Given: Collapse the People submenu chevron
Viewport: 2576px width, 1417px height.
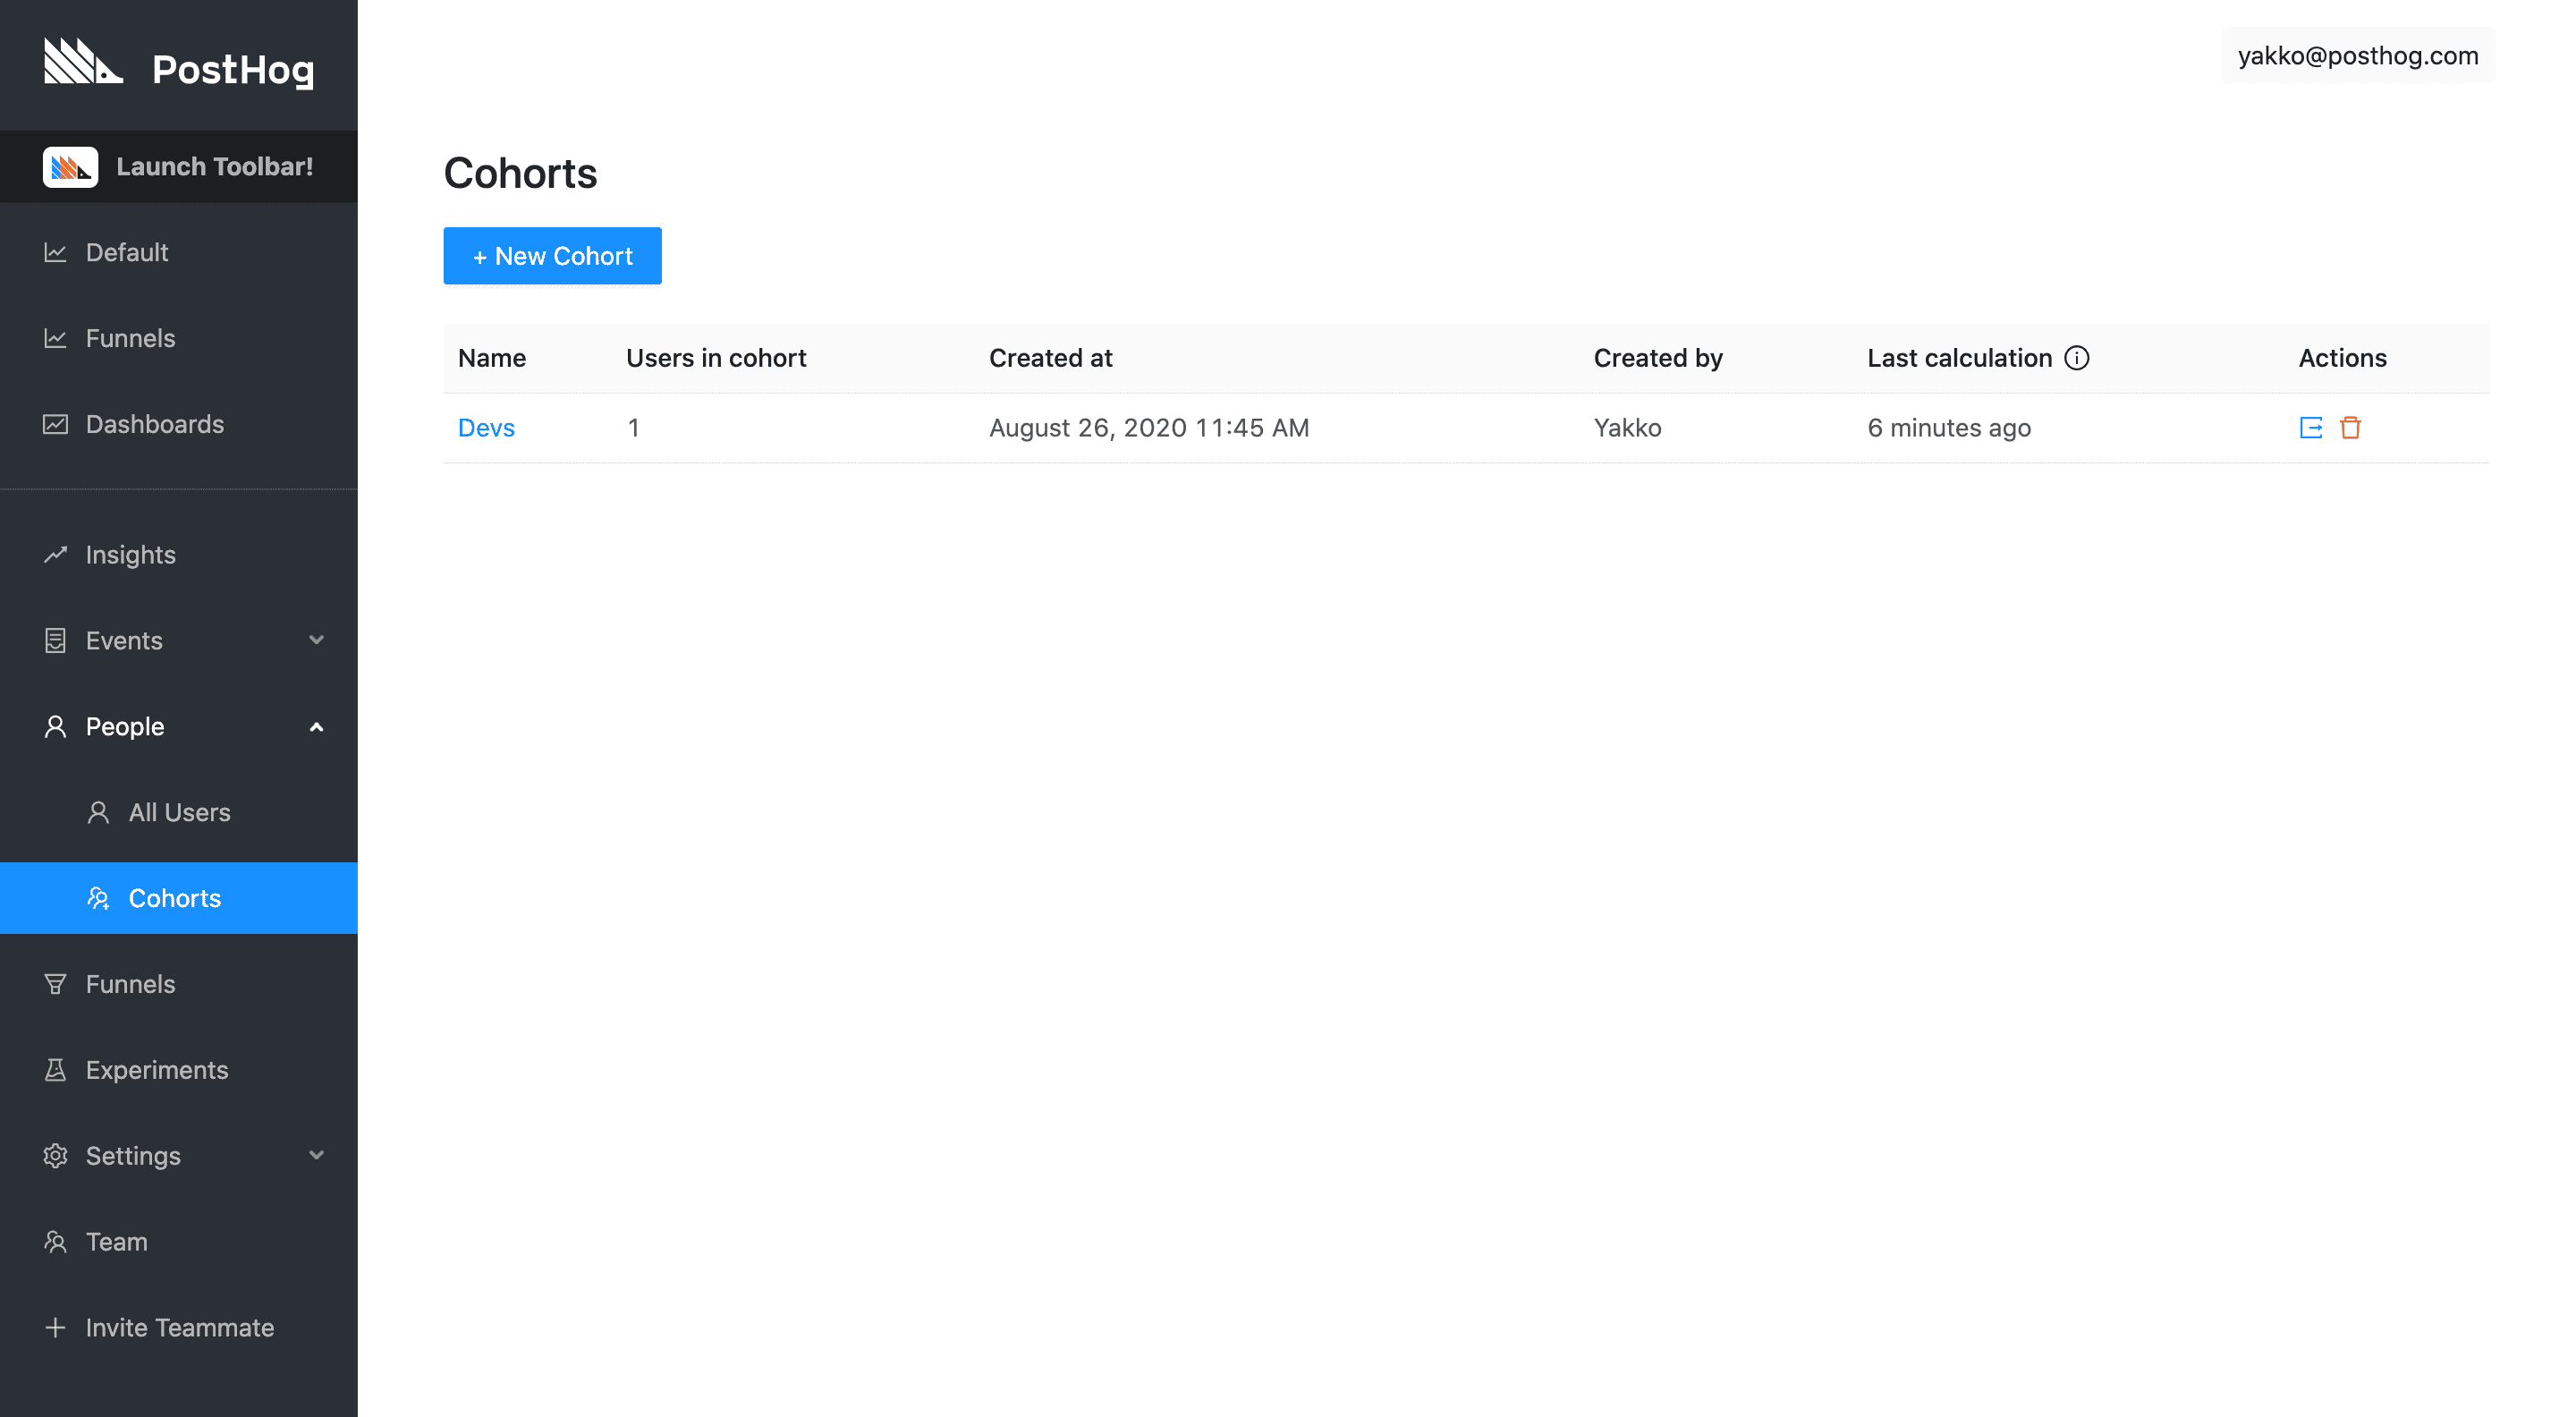Looking at the screenshot, I should point(317,727).
